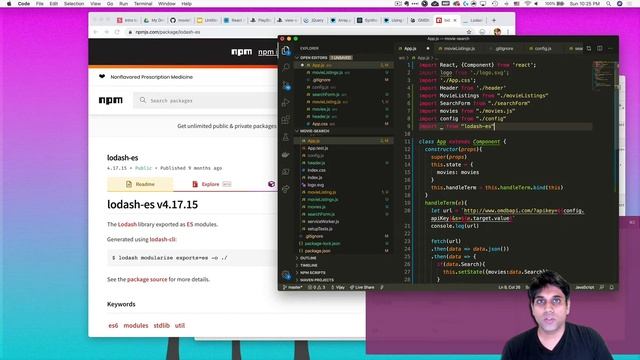Open the editor More Actions ellipsis
Viewport: 640px width, 360px height.
click(x=611, y=48)
